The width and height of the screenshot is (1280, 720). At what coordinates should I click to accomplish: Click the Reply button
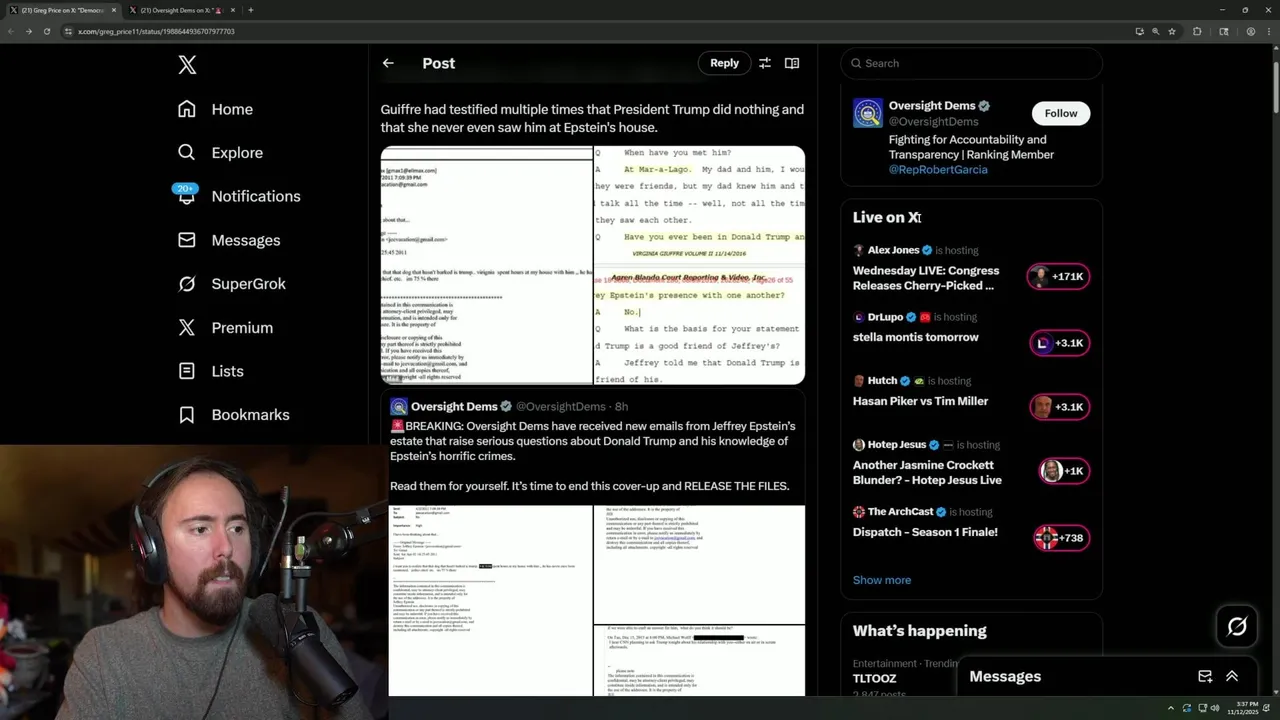[x=725, y=63]
